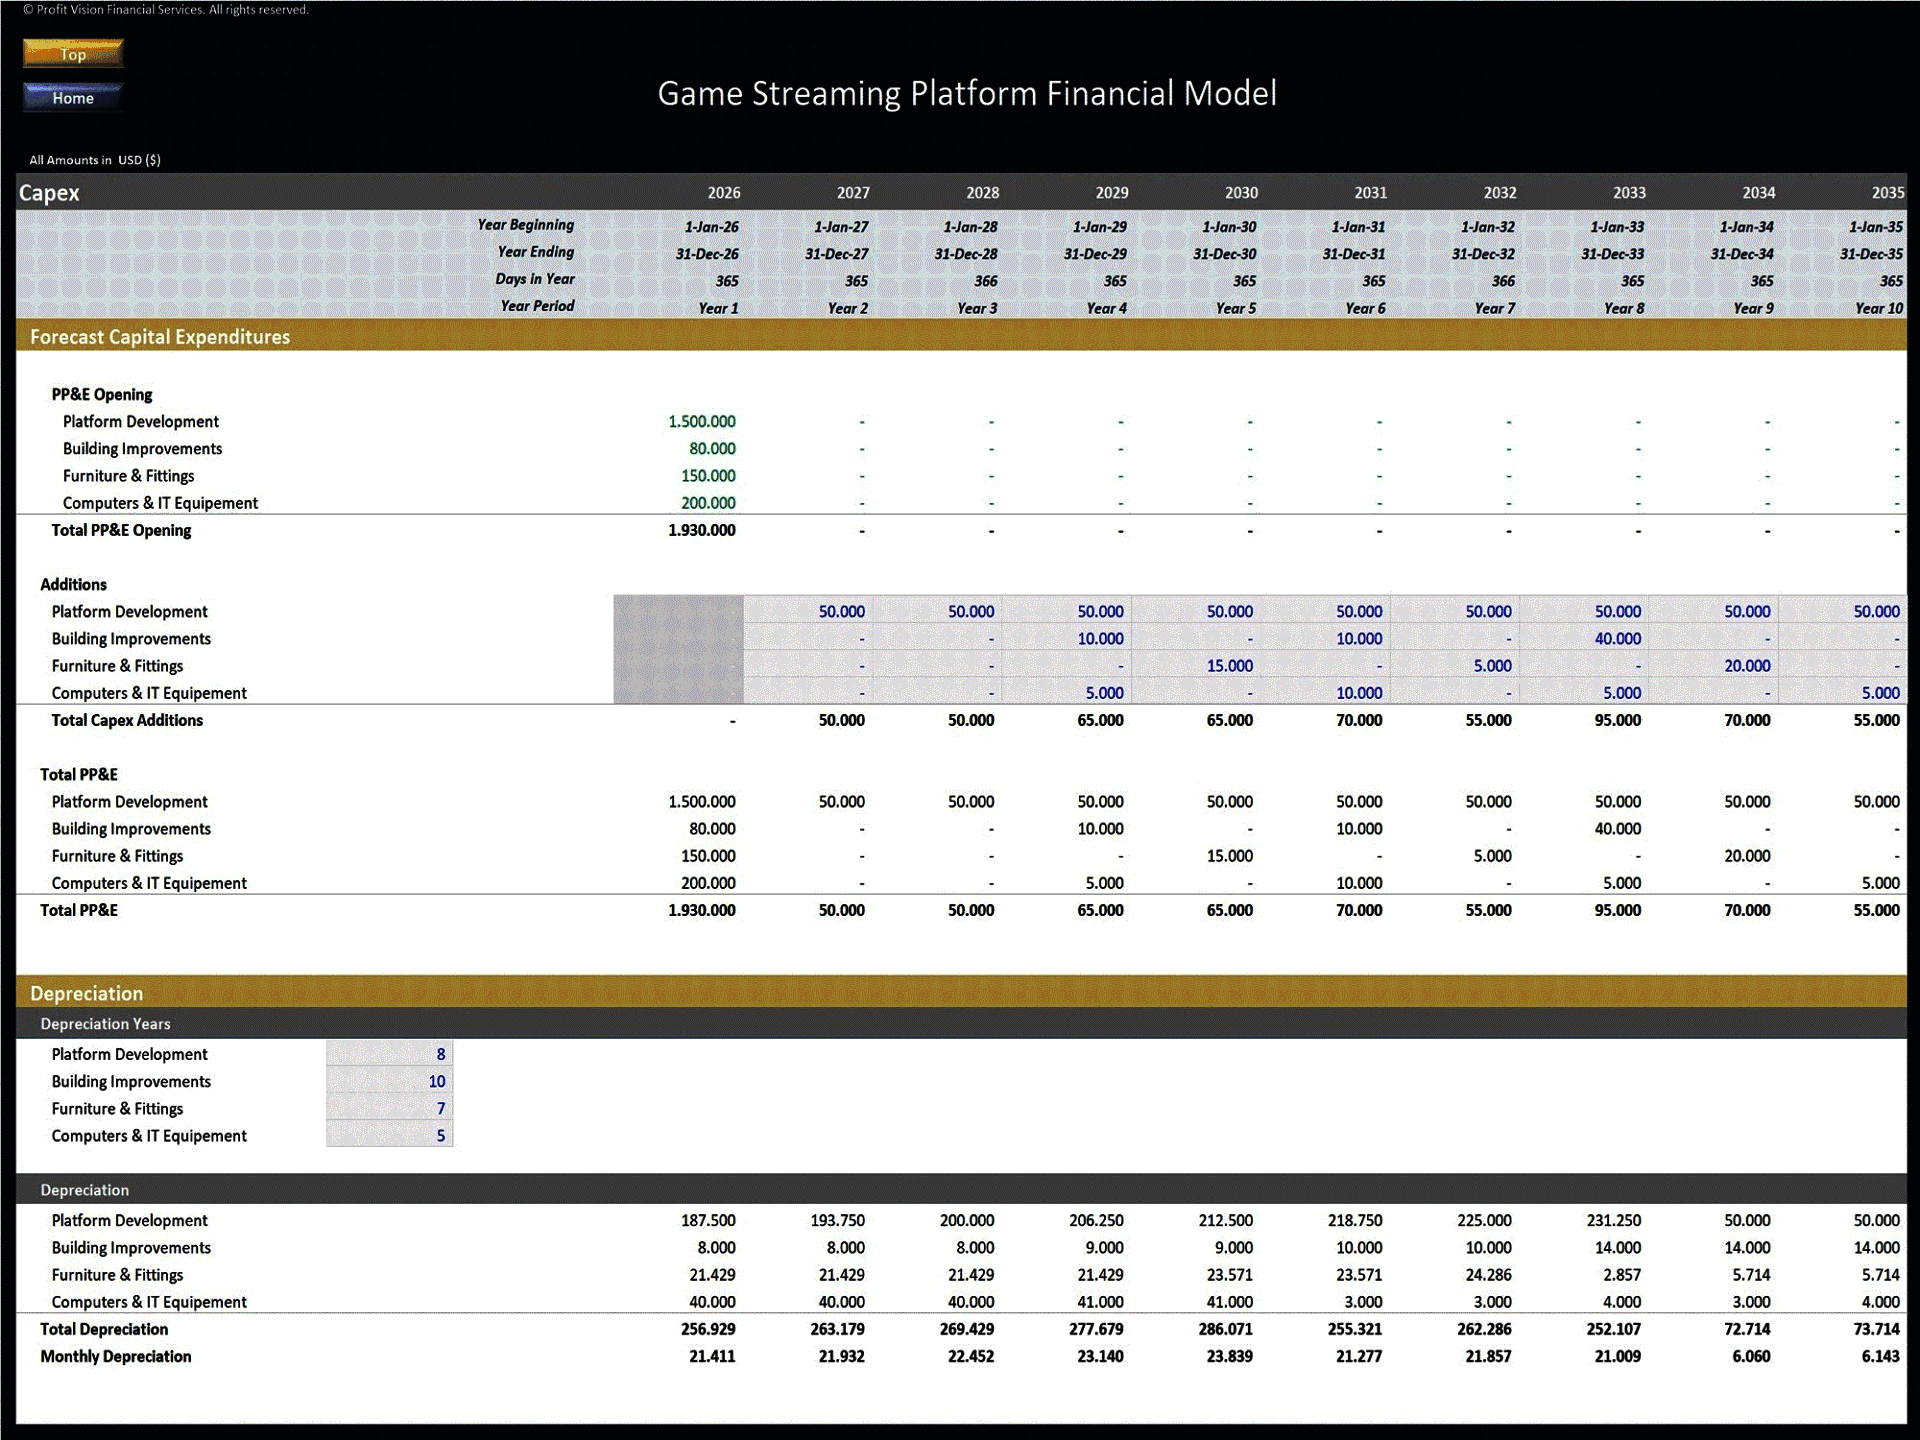Click Total PP&E Building Improvements 40.000 for 2033
This screenshot has height=1440, width=1920.
tap(1617, 828)
